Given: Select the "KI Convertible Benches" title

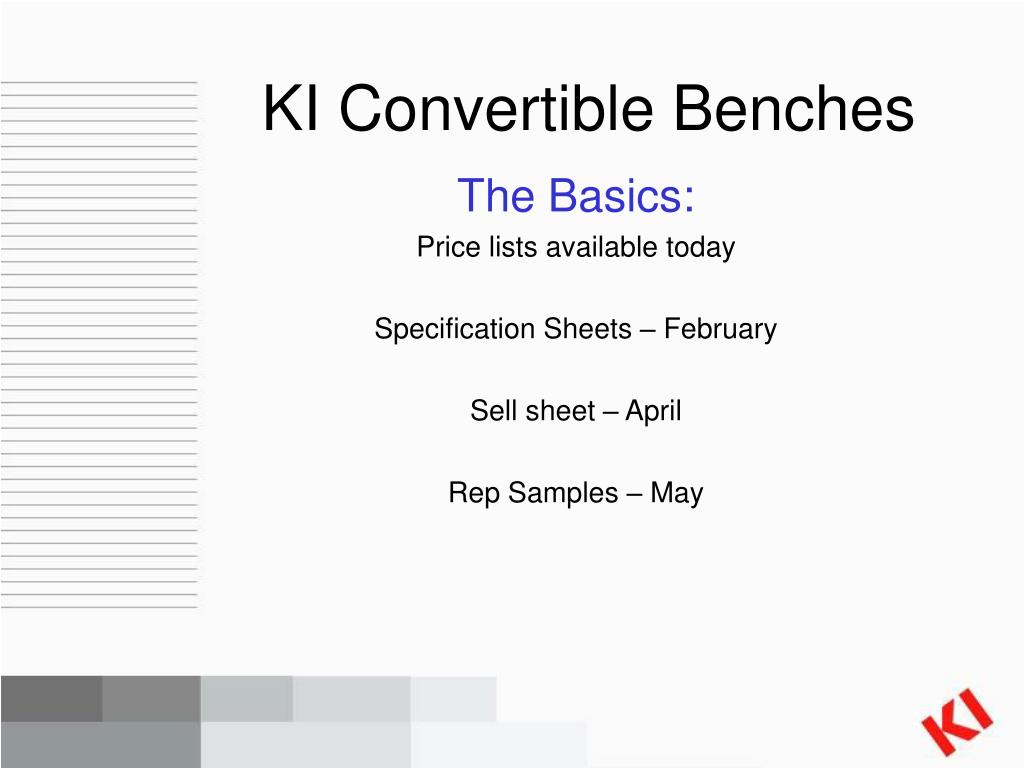Looking at the screenshot, I should (588, 108).
